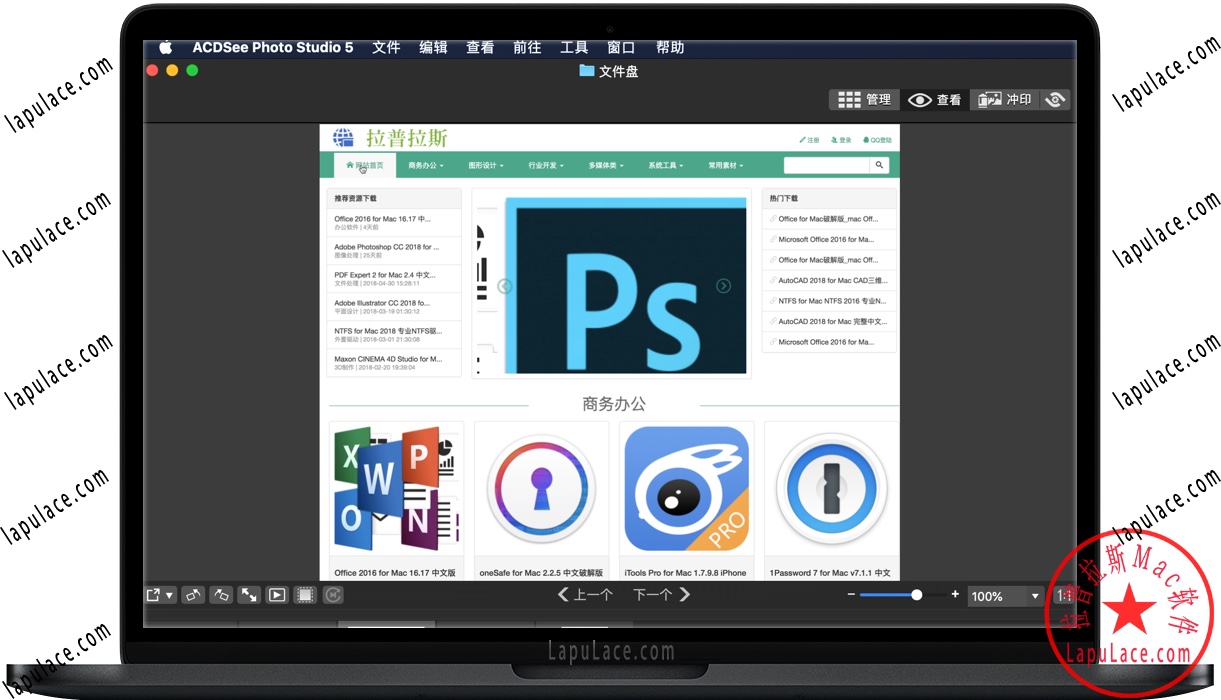Rotate the image left
Image resolution: width=1221 pixels, height=700 pixels.
194,595
